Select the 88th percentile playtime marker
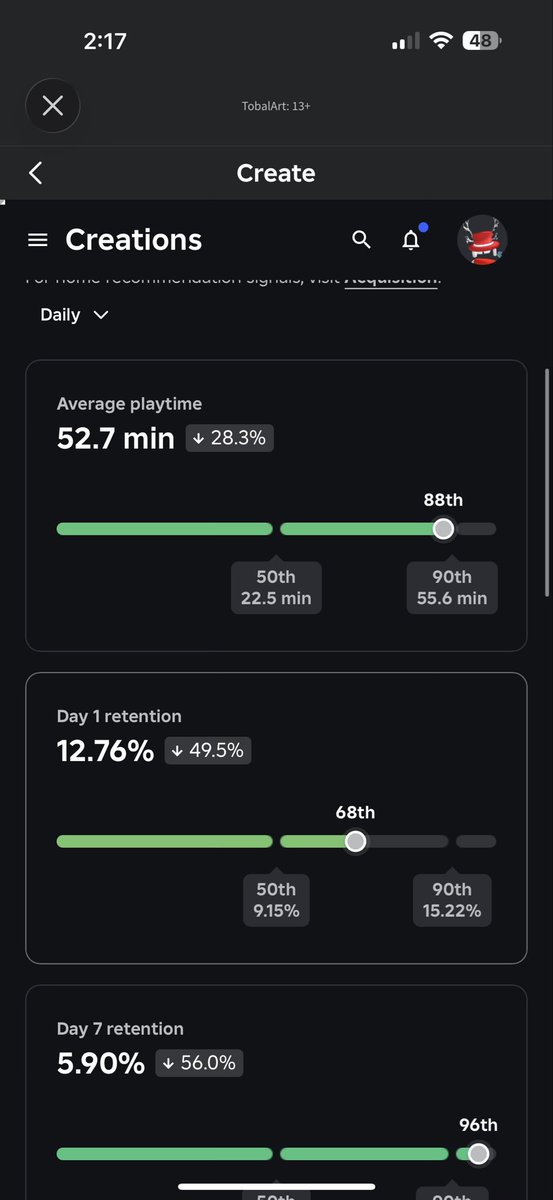Image resolution: width=553 pixels, height=1200 pixels. tap(443, 529)
